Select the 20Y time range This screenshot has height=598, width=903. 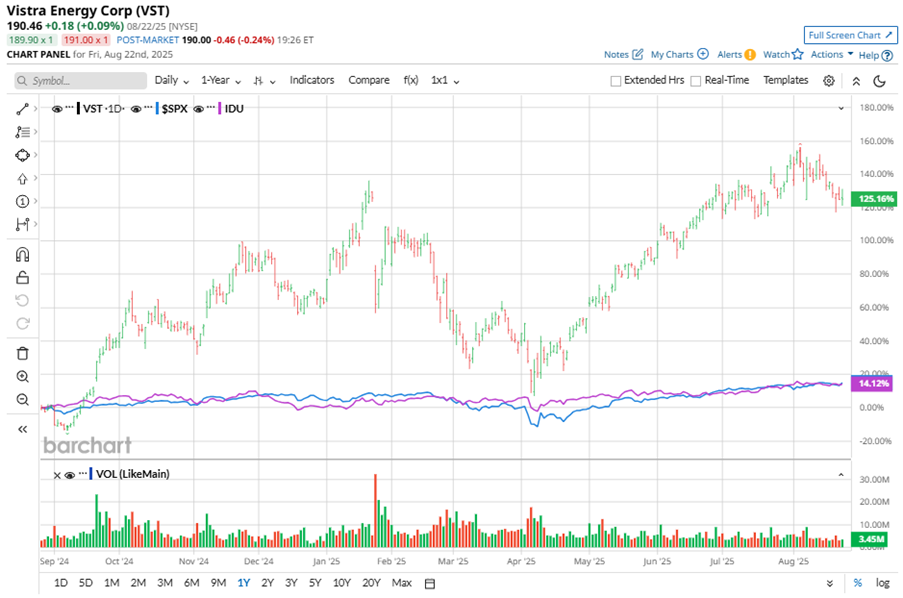point(371,583)
